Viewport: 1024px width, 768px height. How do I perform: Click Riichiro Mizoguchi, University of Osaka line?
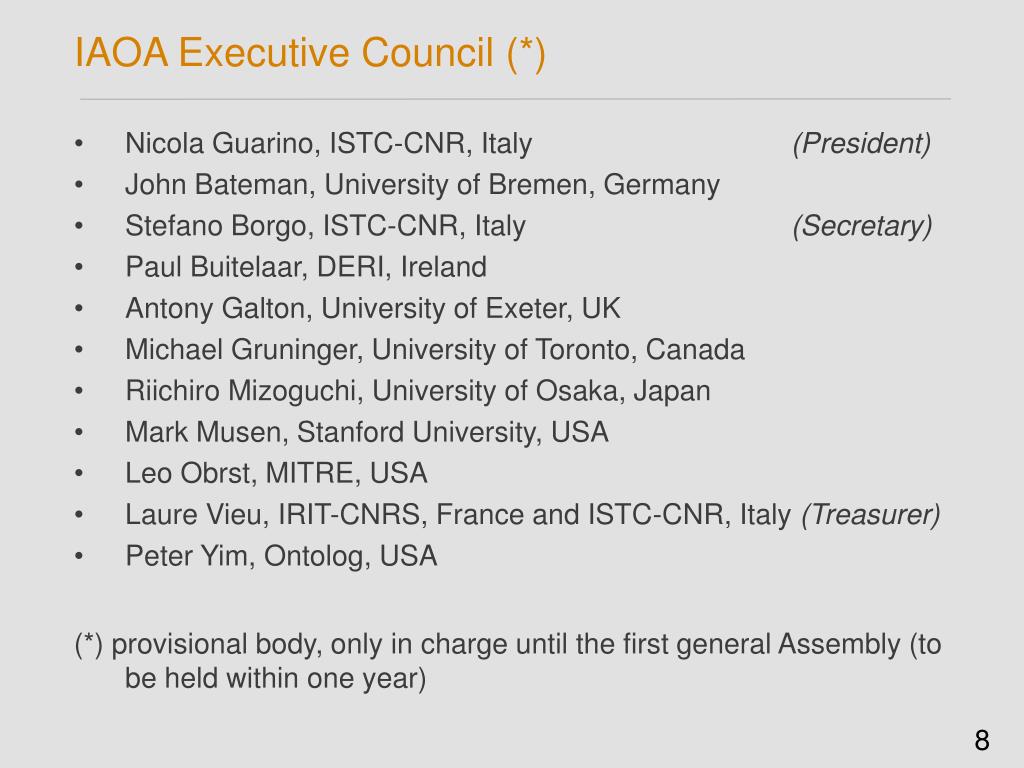tap(418, 391)
